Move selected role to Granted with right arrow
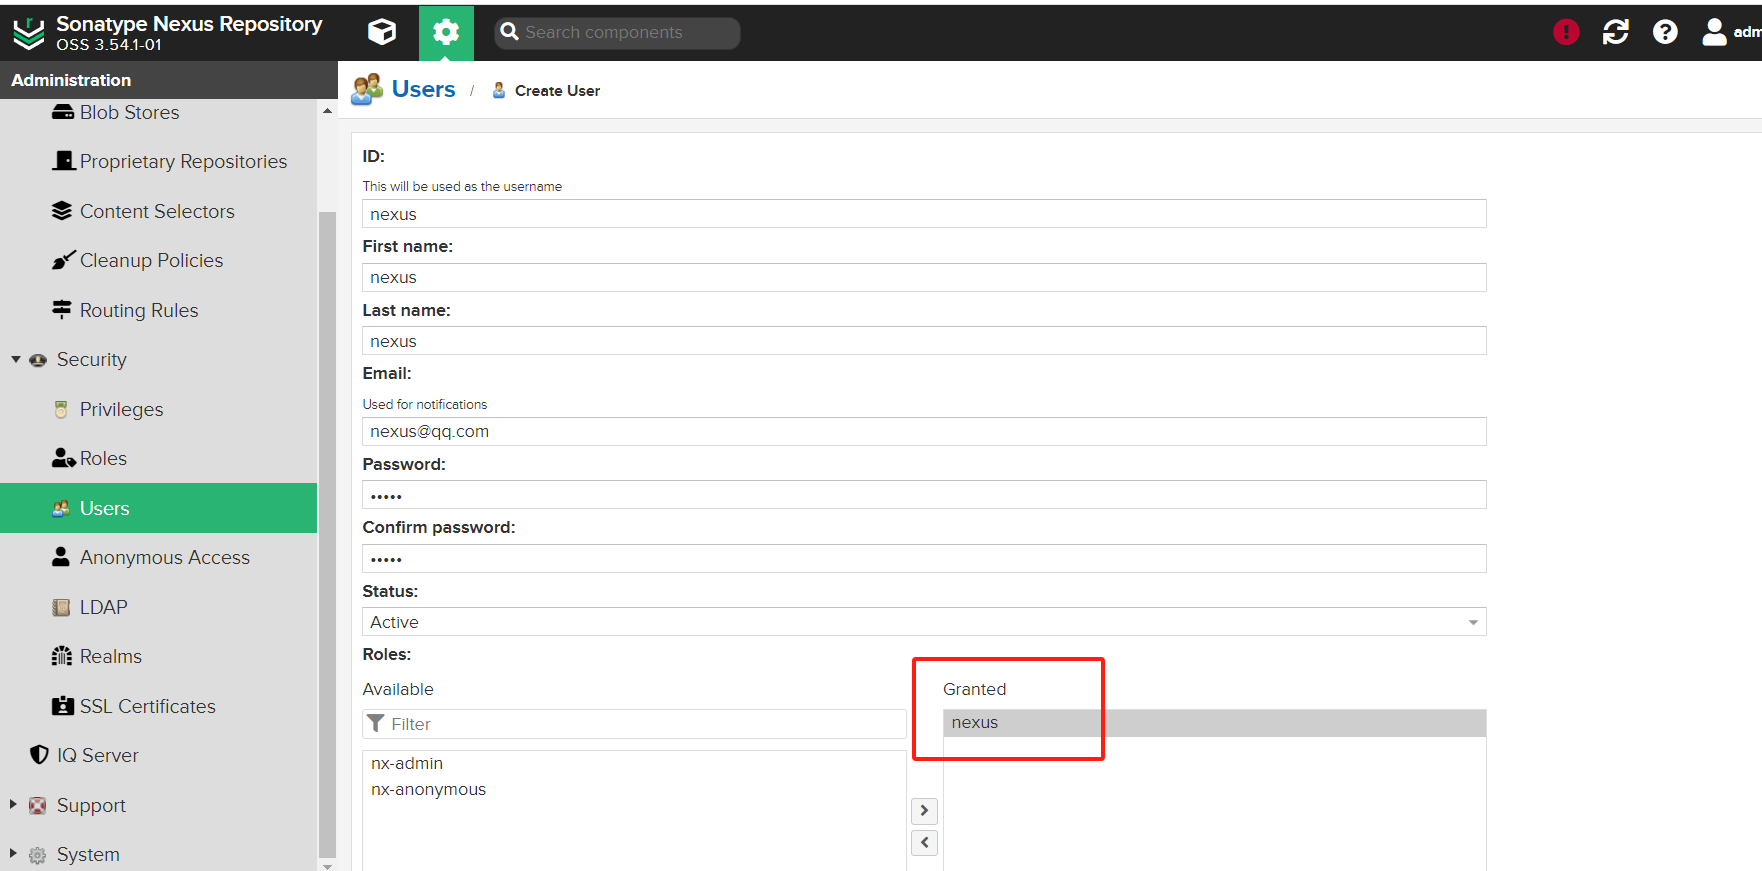Image resolution: width=1762 pixels, height=871 pixels. pos(924,810)
